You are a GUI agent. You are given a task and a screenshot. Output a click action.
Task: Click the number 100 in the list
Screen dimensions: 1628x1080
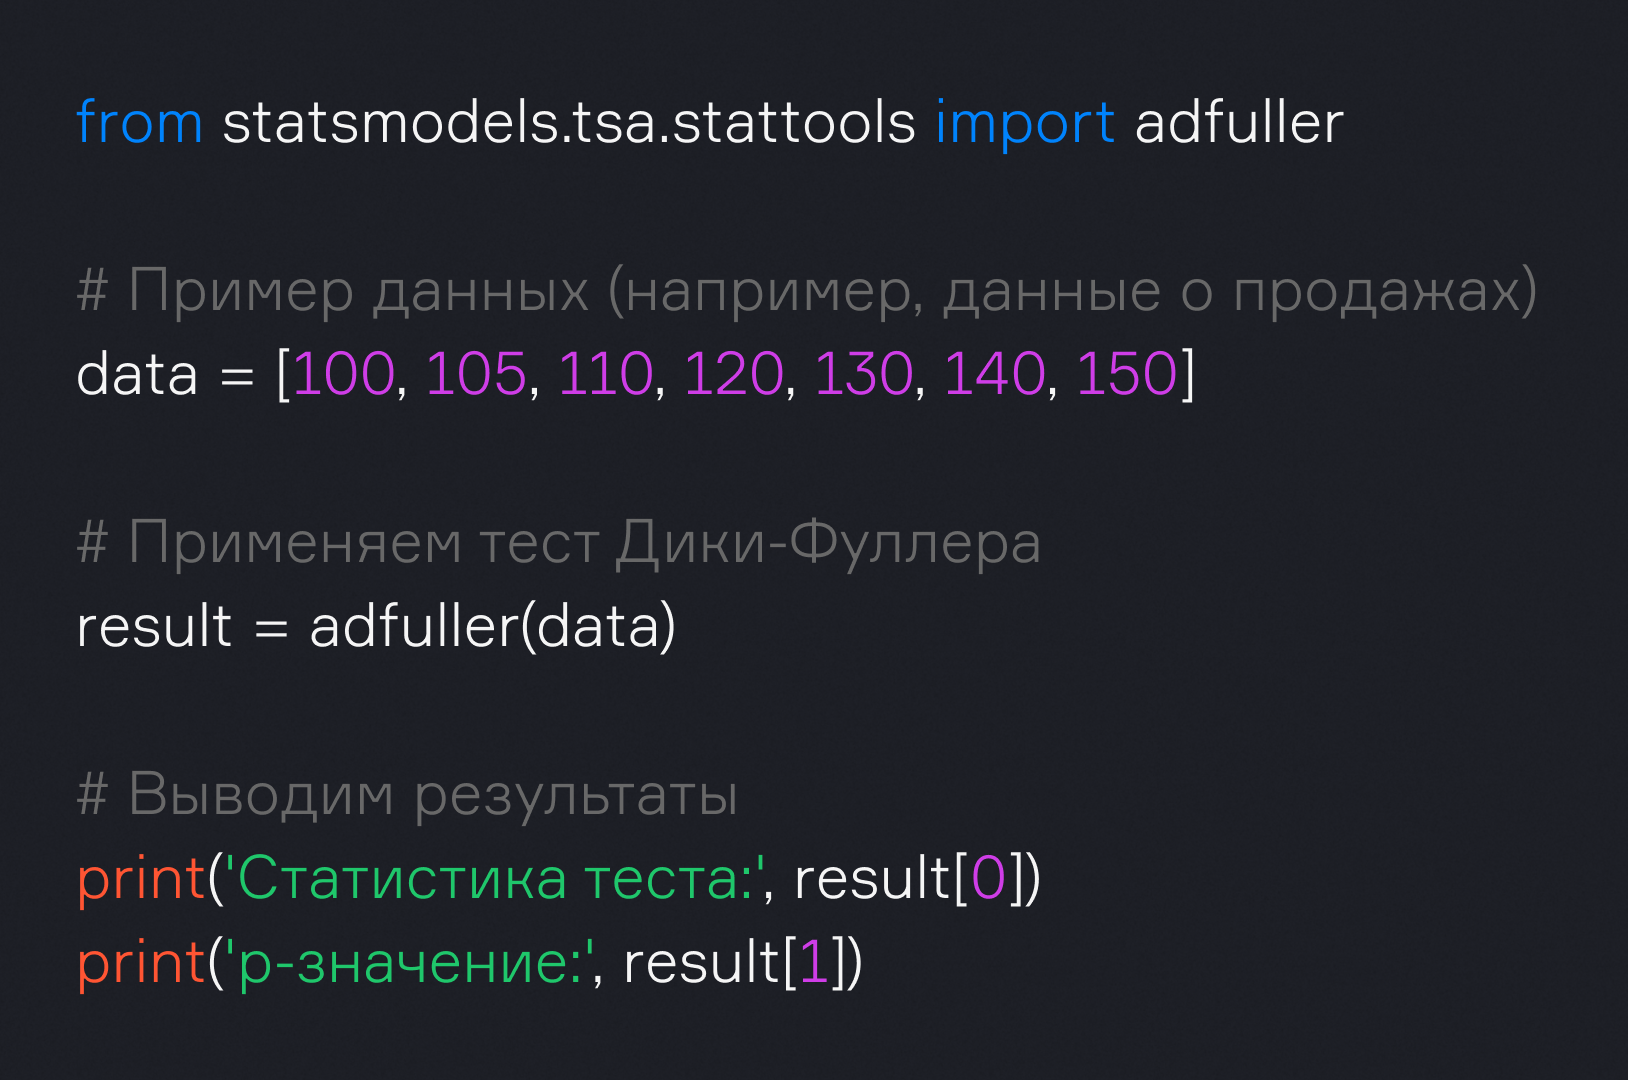(344, 375)
